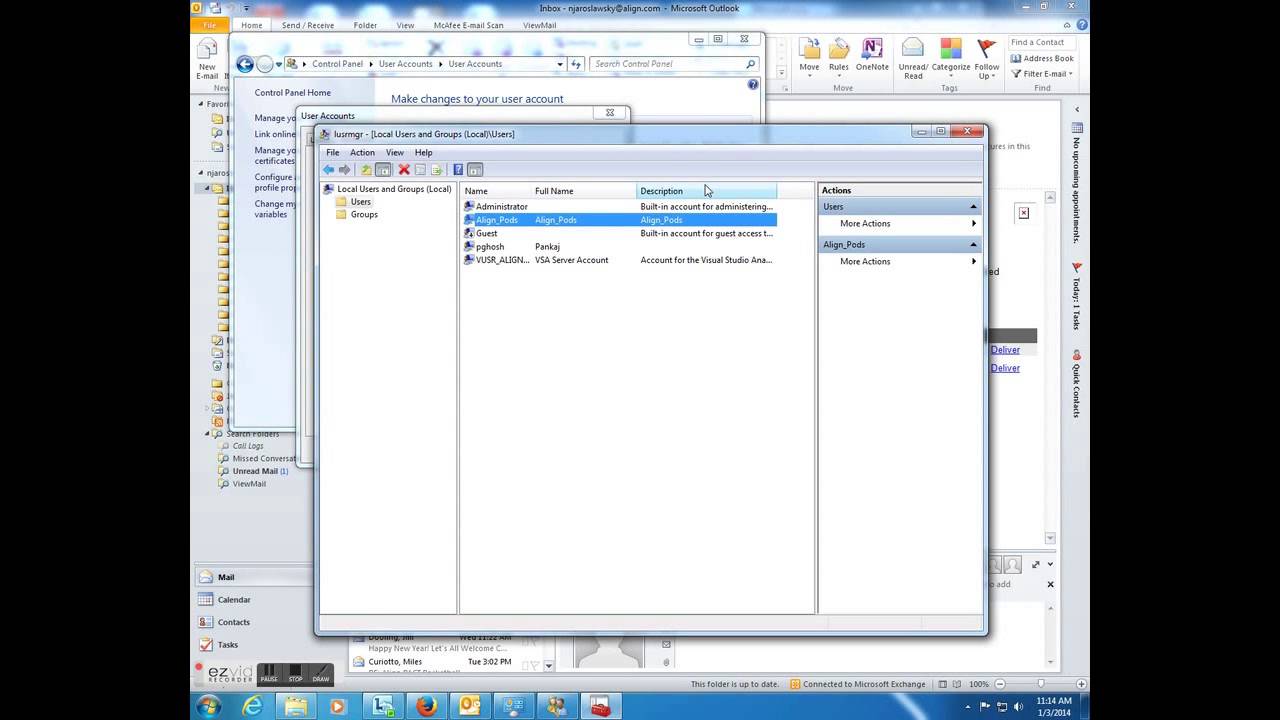Select the Guest user row
Viewport: 1280px width, 720px height.
[x=619, y=233]
